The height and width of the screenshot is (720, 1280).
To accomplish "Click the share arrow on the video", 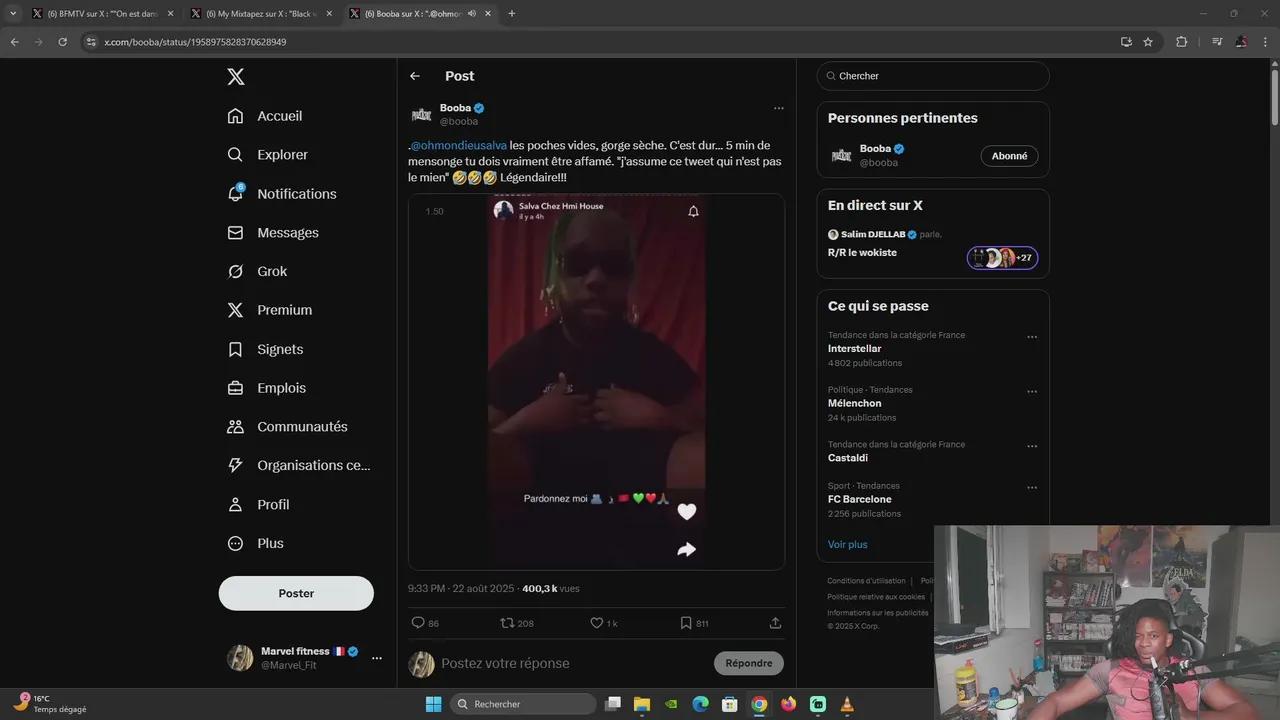I will 686,549.
